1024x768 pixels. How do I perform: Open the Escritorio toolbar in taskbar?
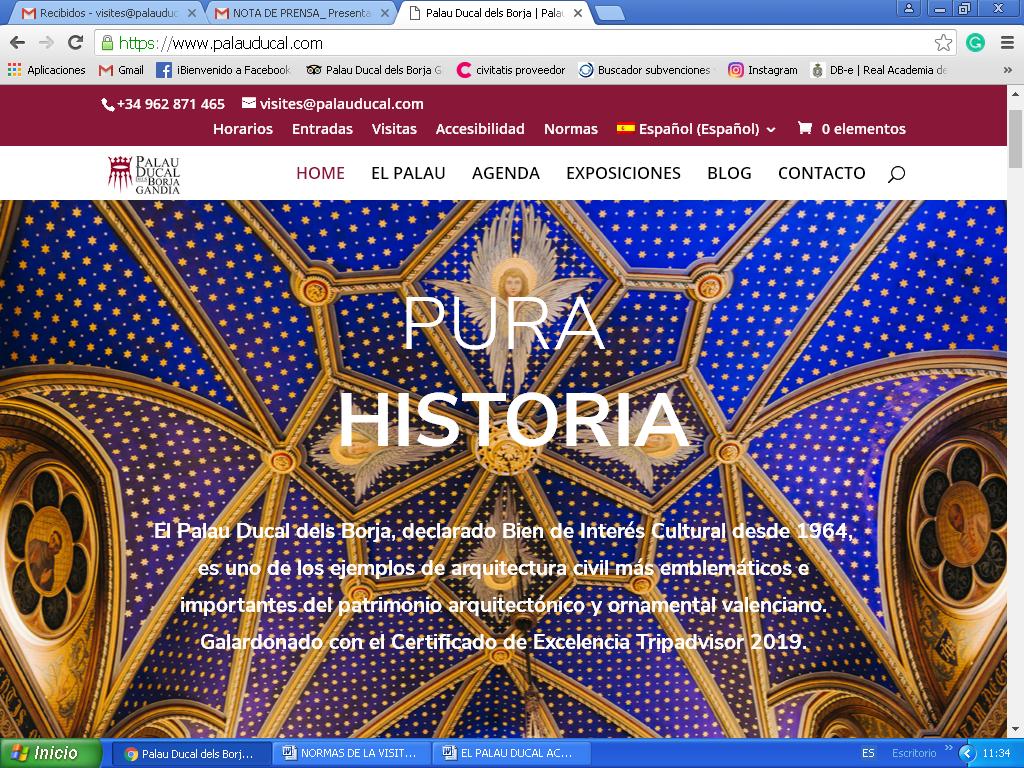(x=914, y=753)
